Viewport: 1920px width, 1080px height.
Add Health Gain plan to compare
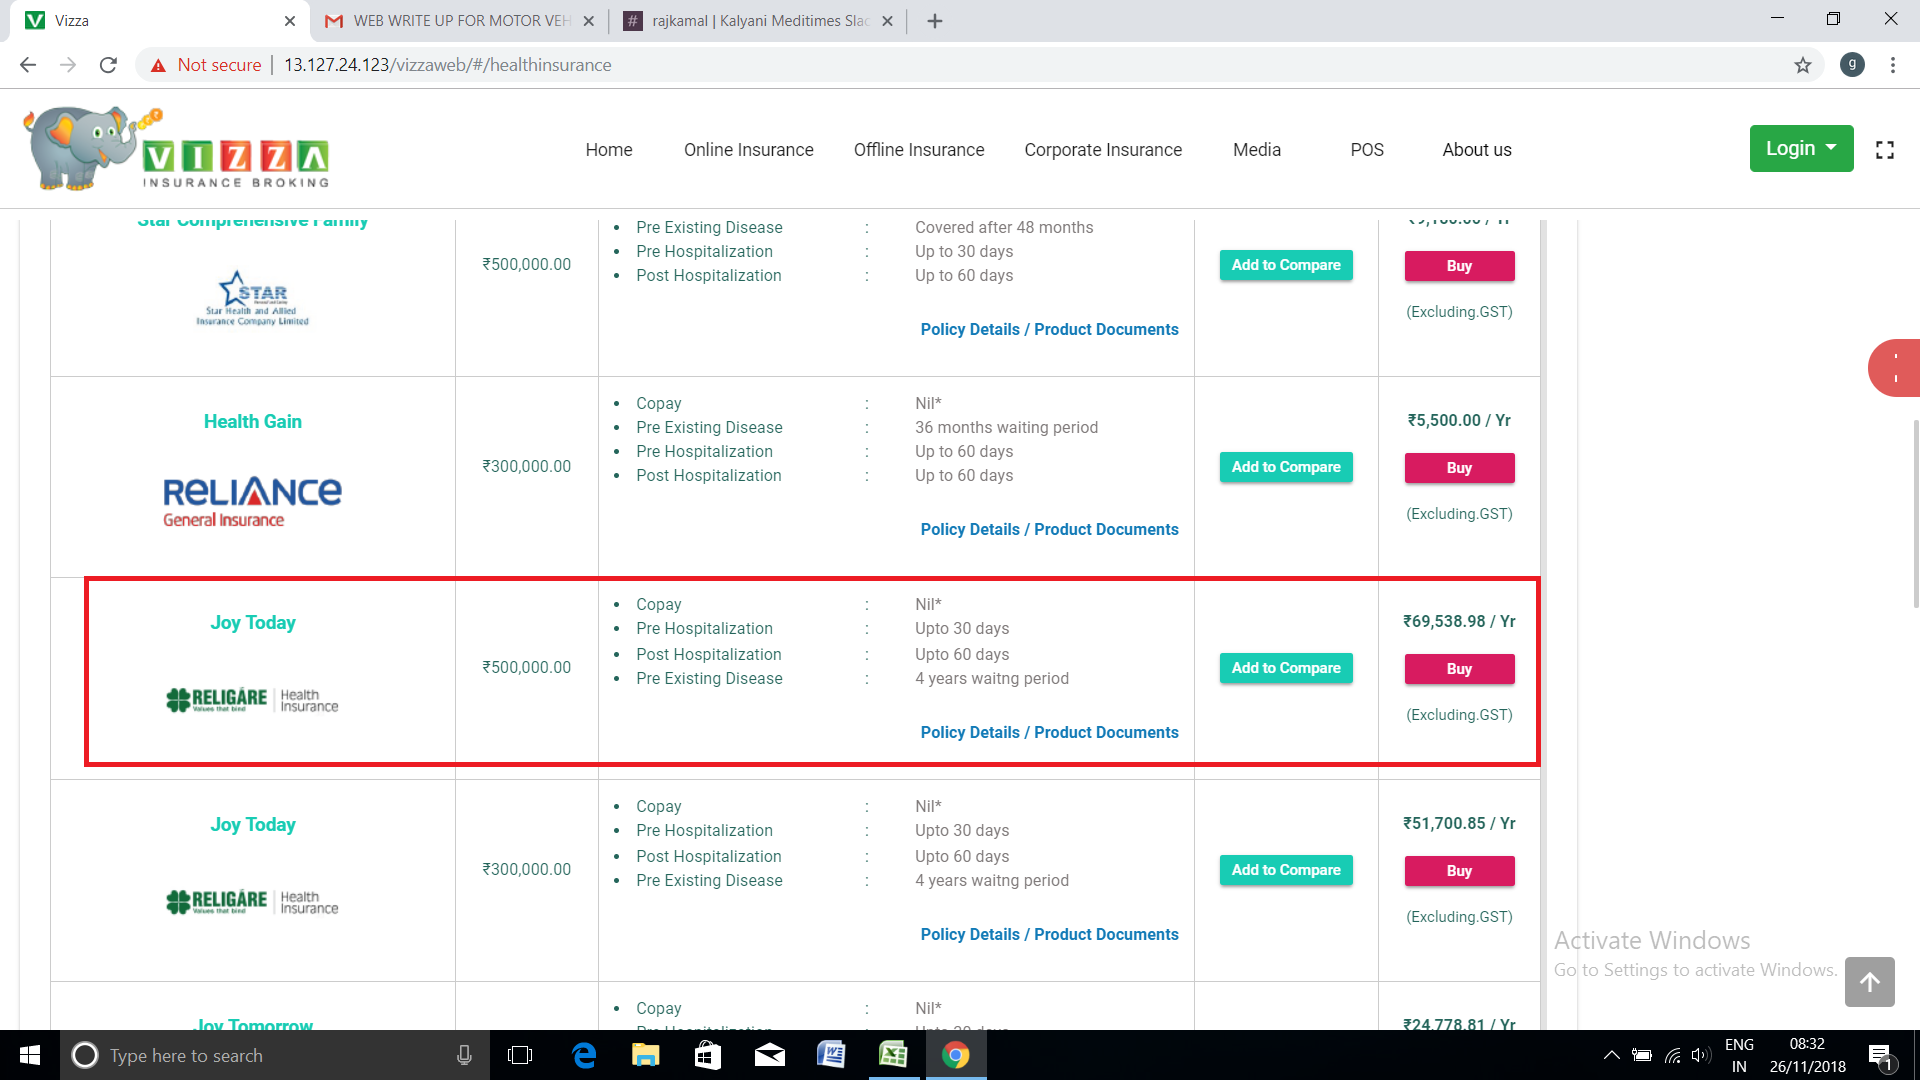pyautogui.click(x=1286, y=467)
